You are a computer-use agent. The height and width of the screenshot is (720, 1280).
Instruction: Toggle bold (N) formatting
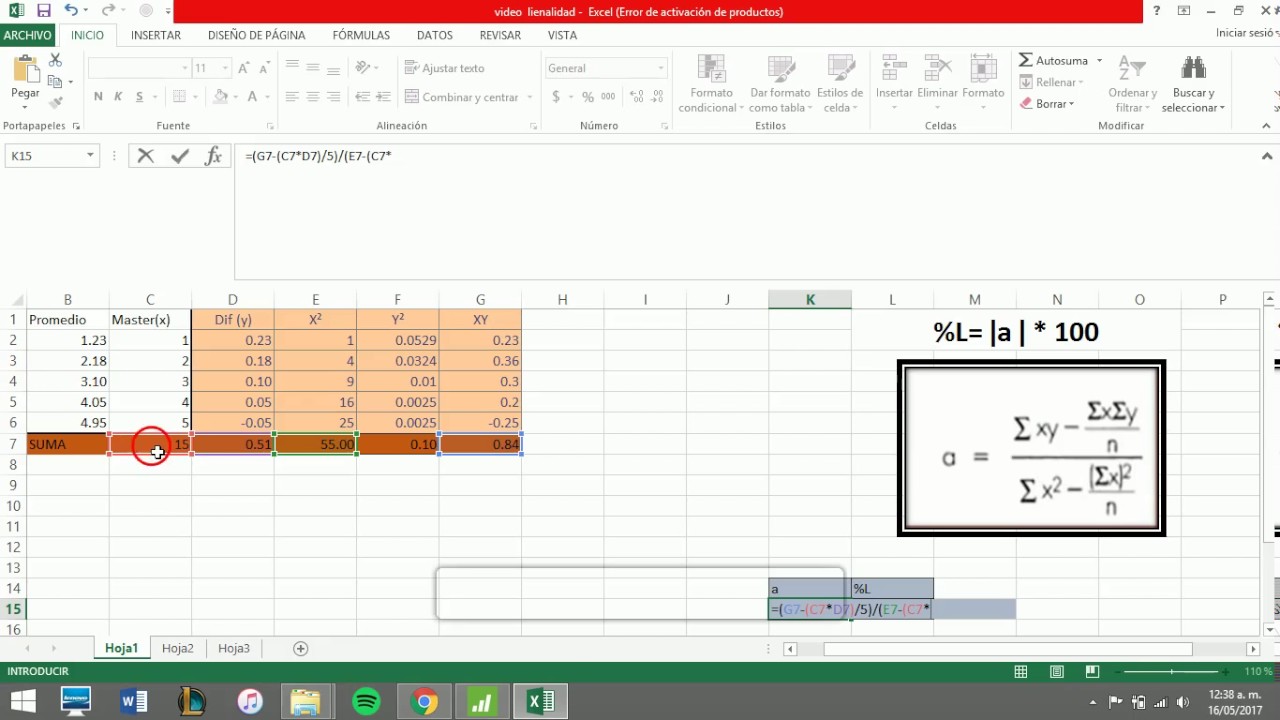[x=98, y=97]
